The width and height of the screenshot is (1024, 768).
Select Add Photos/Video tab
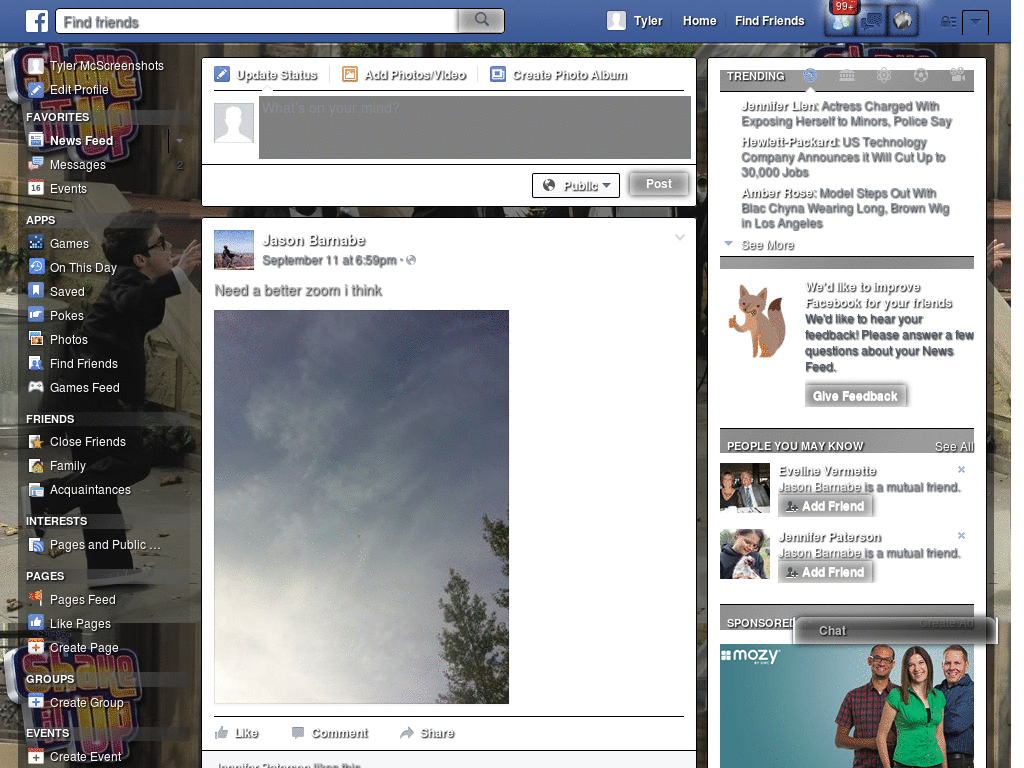click(404, 75)
